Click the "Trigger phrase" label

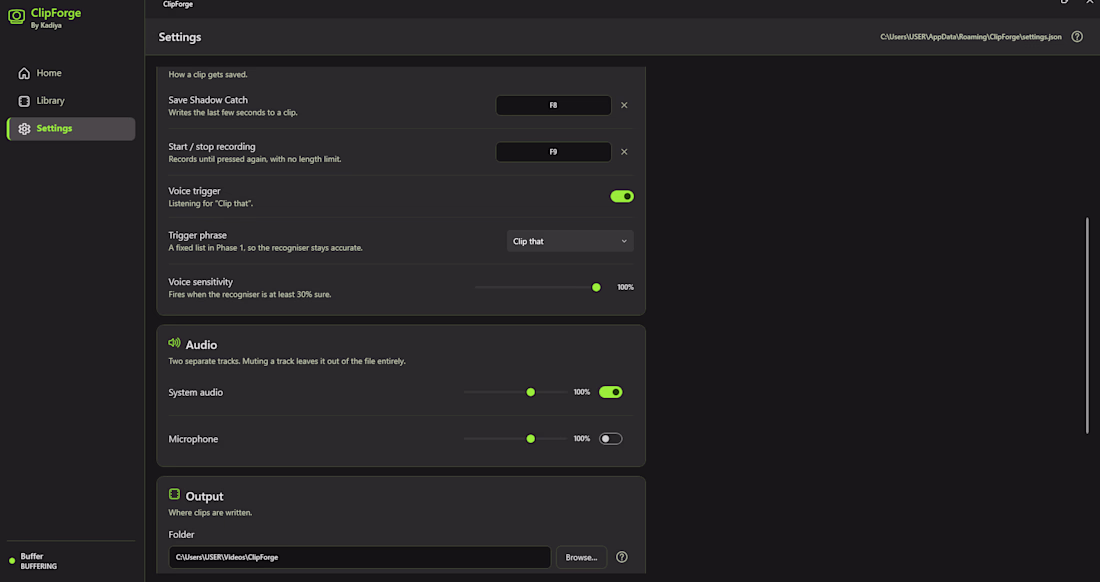(197, 235)
